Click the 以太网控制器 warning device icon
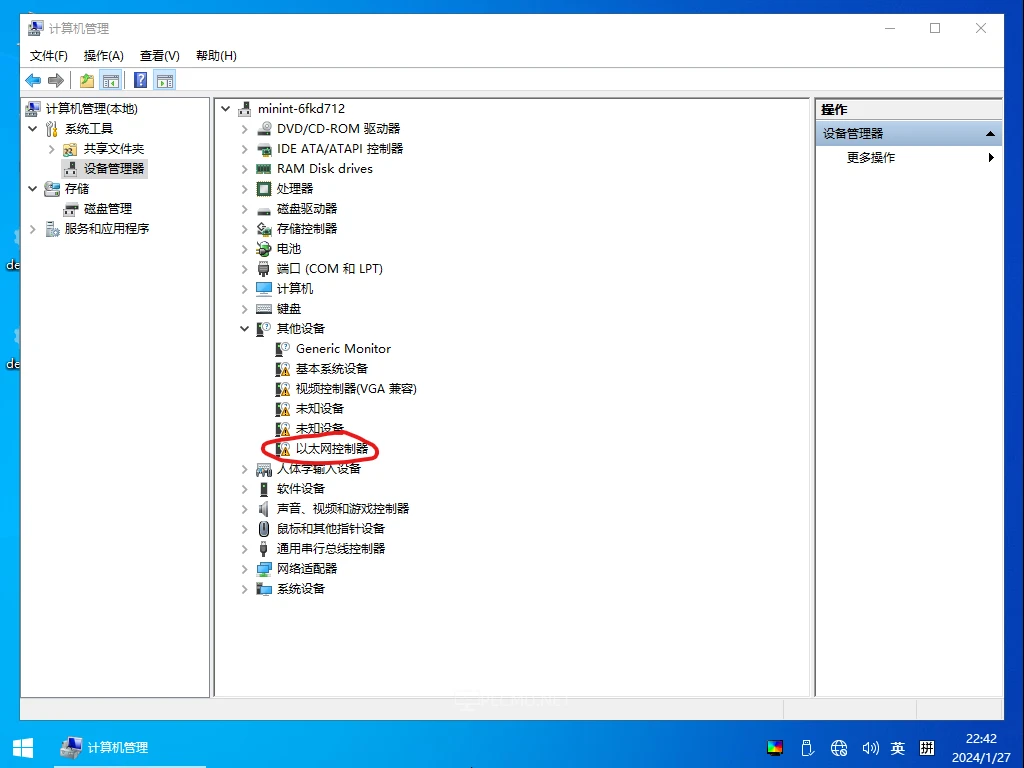 click(283, 449)
